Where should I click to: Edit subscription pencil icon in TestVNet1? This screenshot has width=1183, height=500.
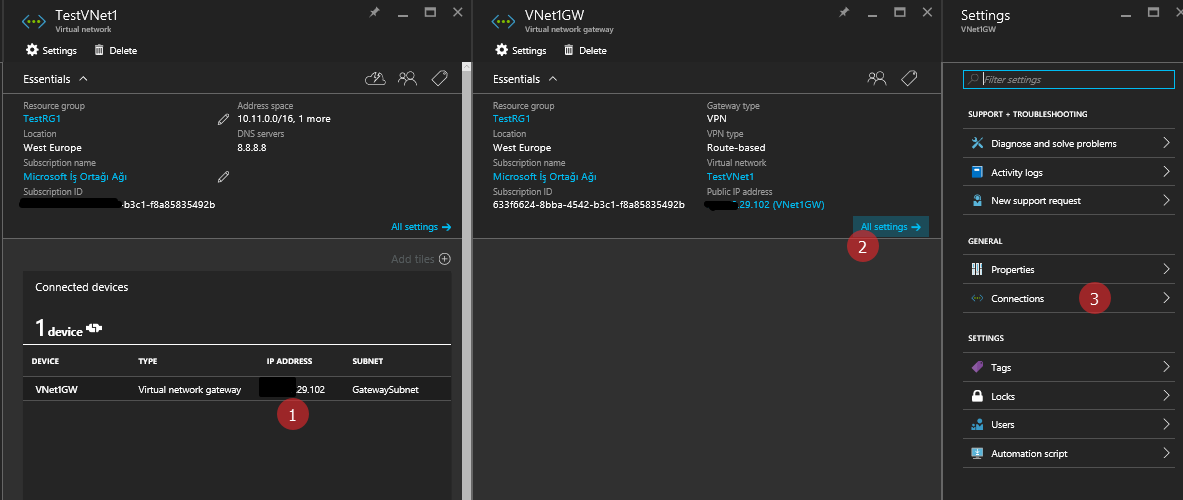tap(223, 176)
